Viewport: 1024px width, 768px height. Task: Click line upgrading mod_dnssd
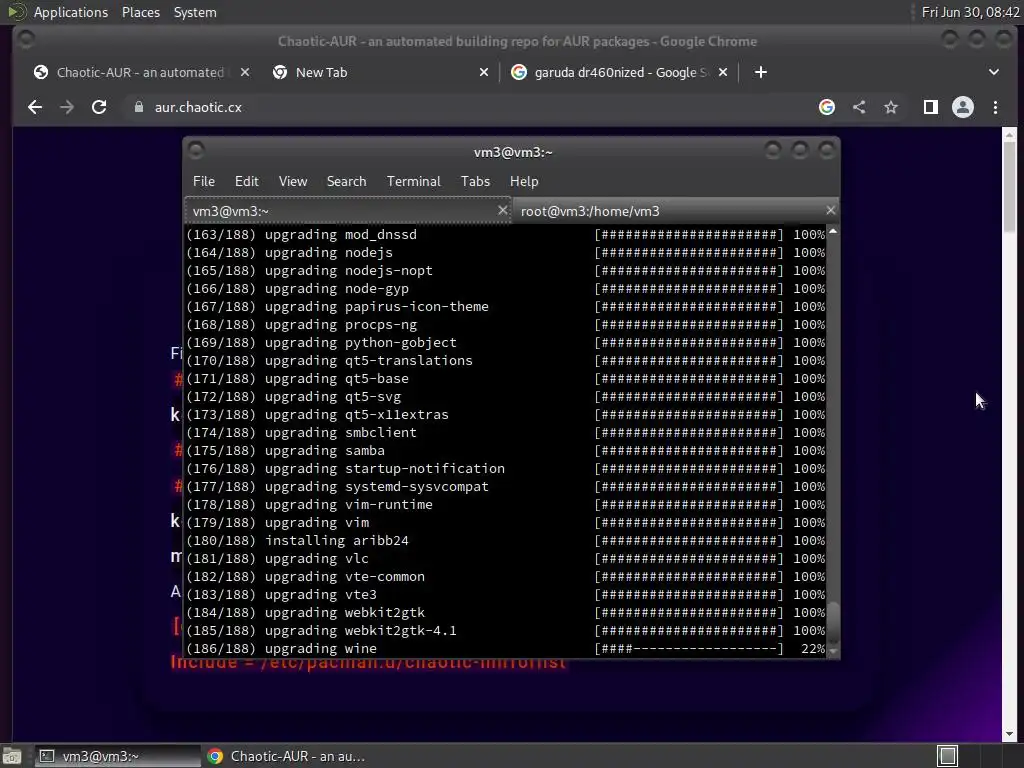coord(505,234)
